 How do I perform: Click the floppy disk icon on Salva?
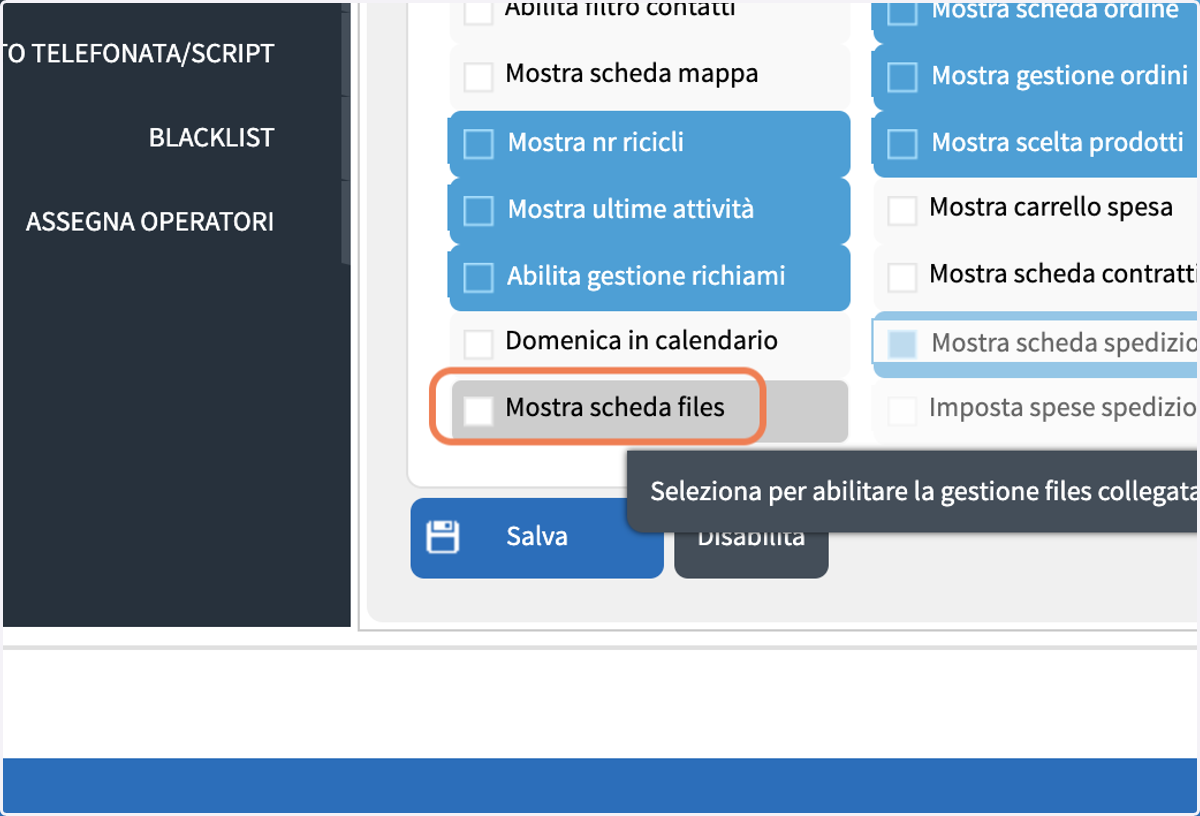tap(442, 537)
